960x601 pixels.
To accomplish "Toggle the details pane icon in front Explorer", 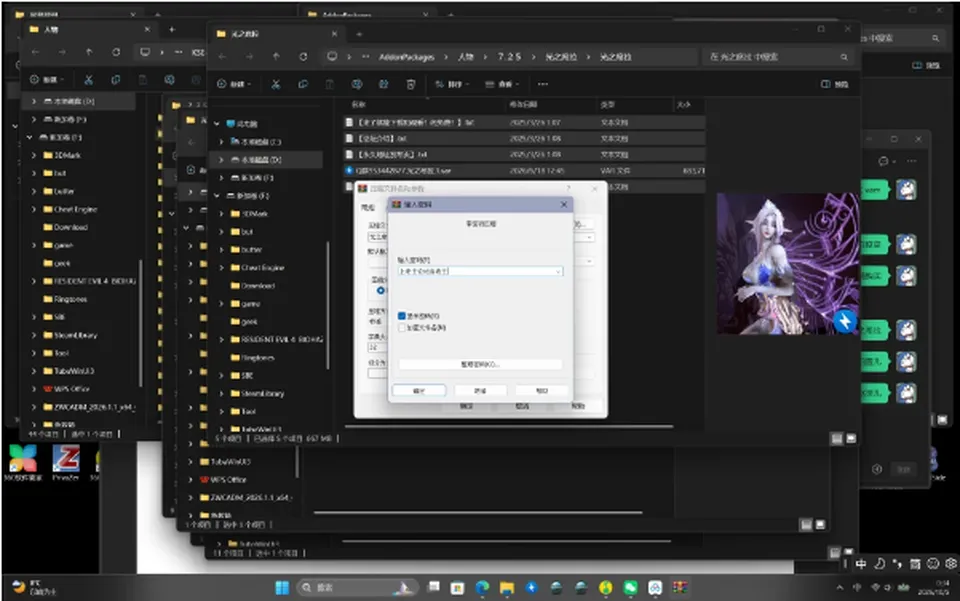I will 834,84.
